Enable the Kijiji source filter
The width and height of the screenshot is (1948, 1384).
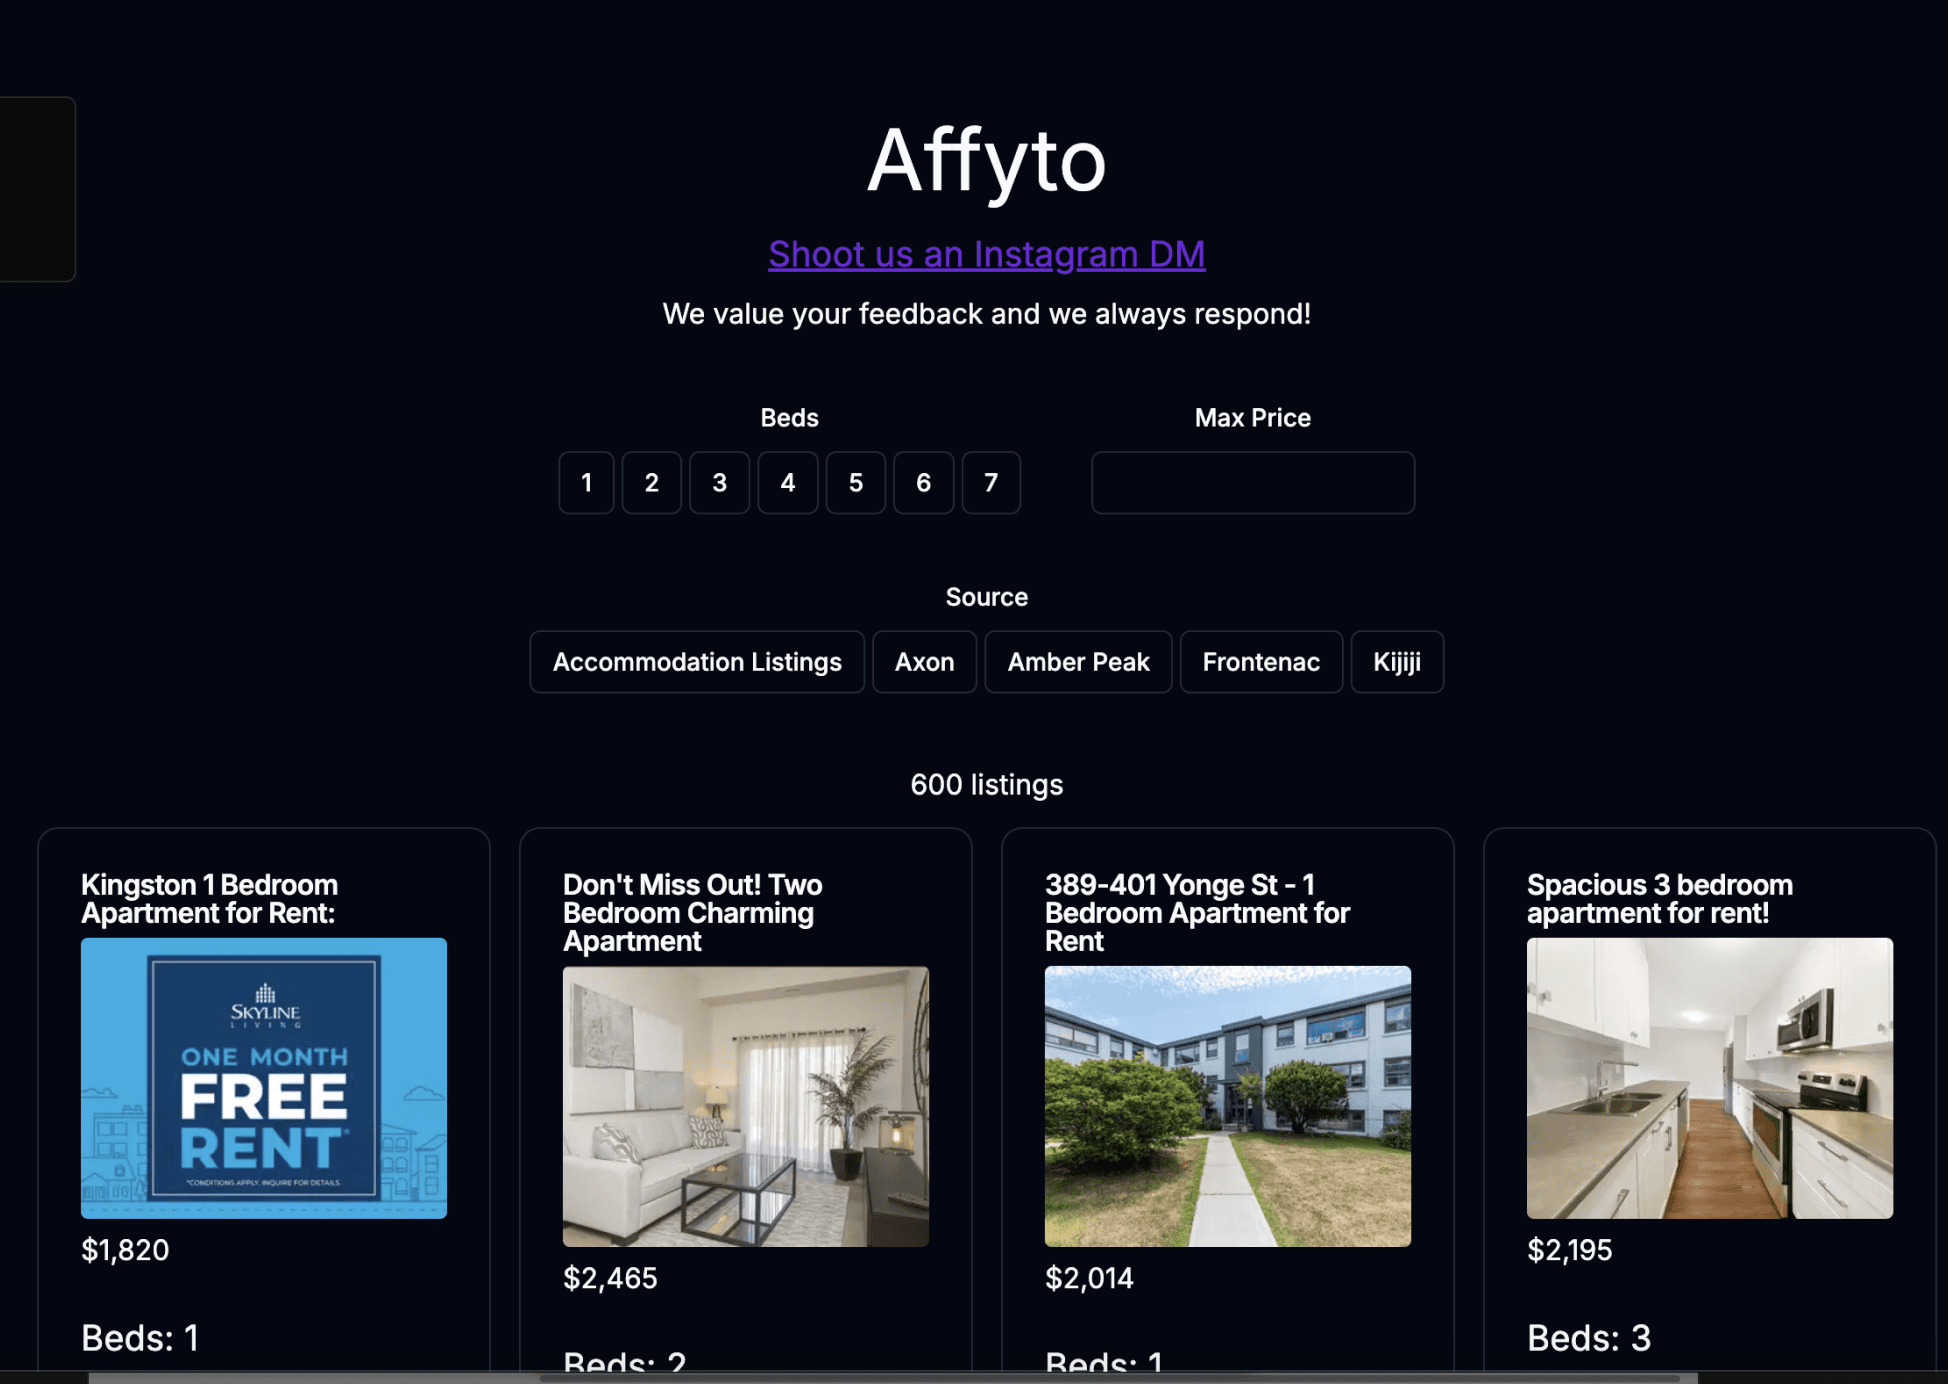tap(1396, 662)
